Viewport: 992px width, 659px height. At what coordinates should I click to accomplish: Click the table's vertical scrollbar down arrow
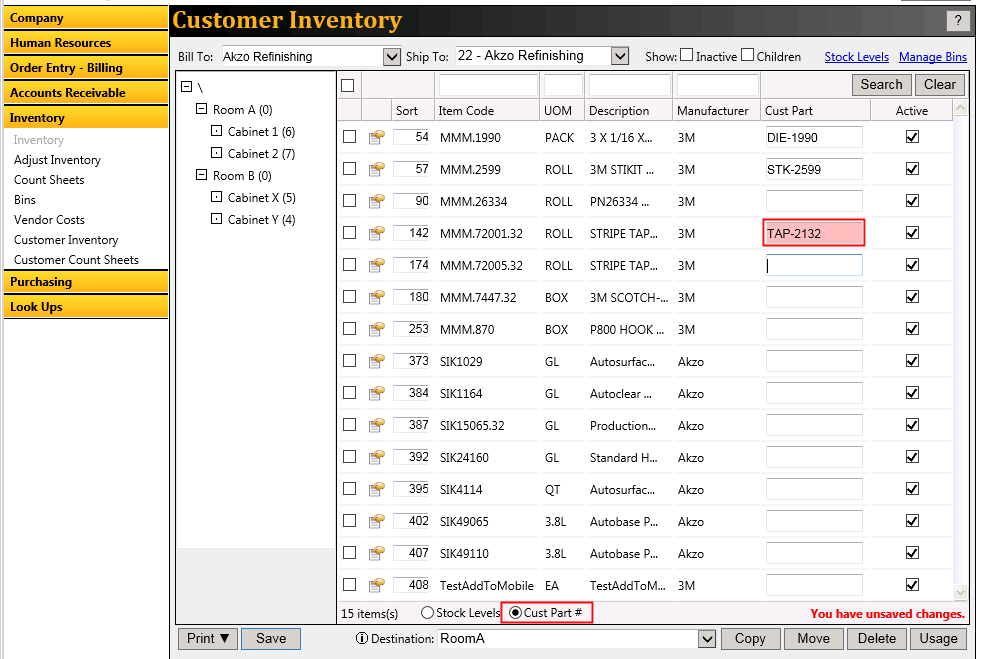[x=961, y=593]
